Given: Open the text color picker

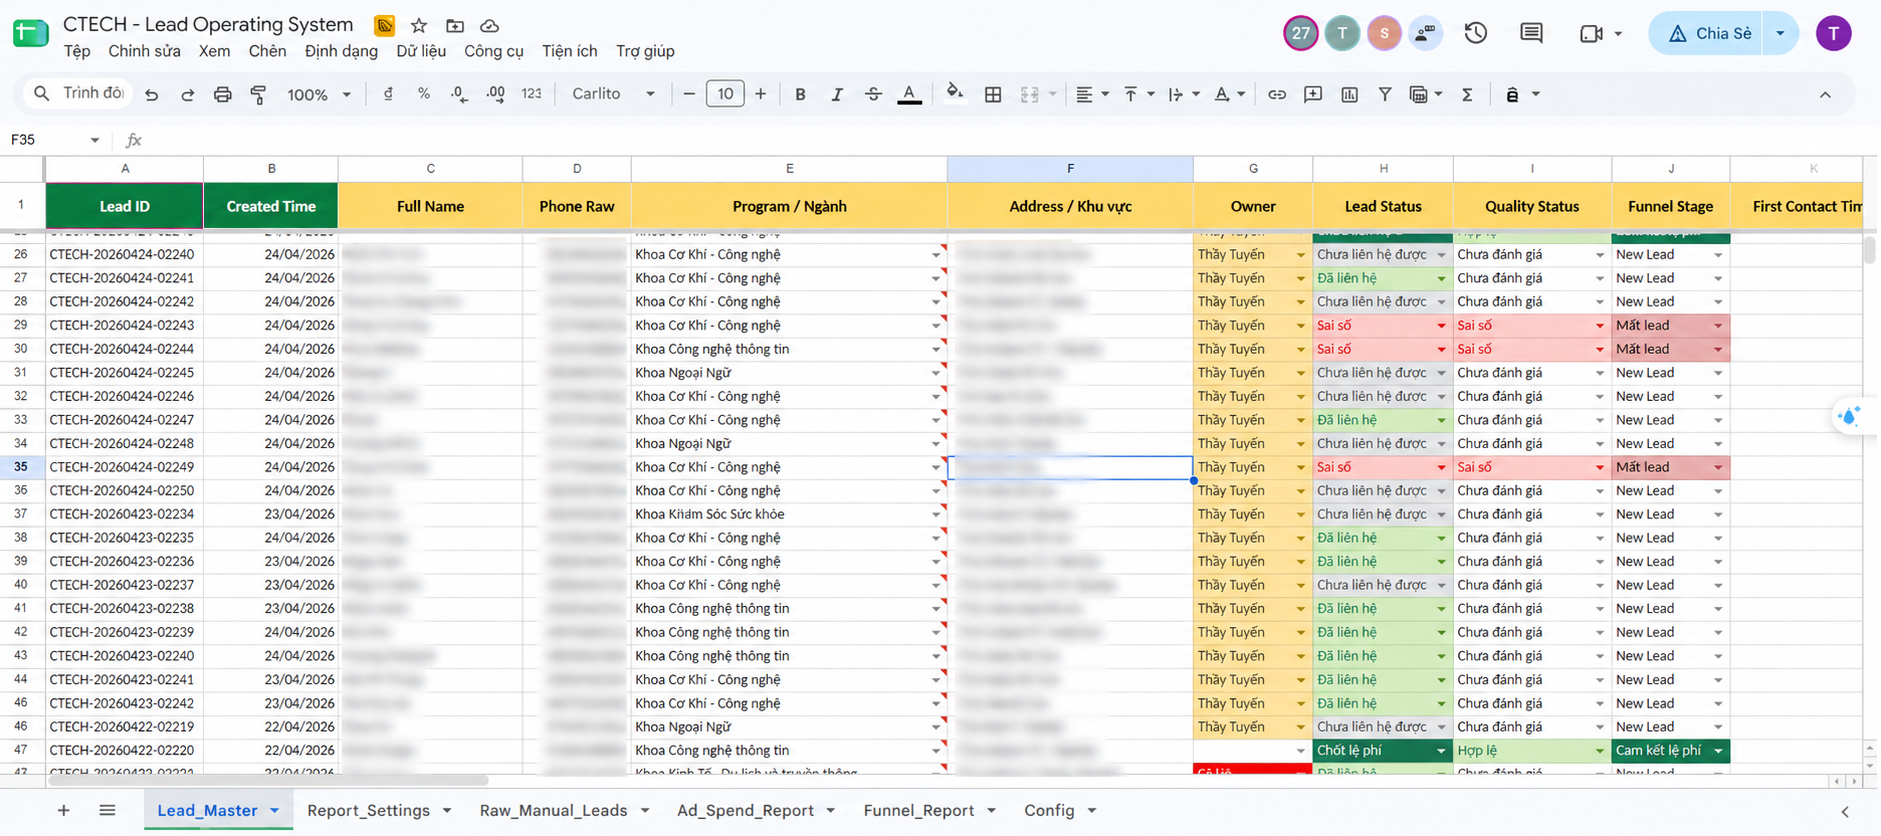Looking at the screenshot, I should click(909, 94).
